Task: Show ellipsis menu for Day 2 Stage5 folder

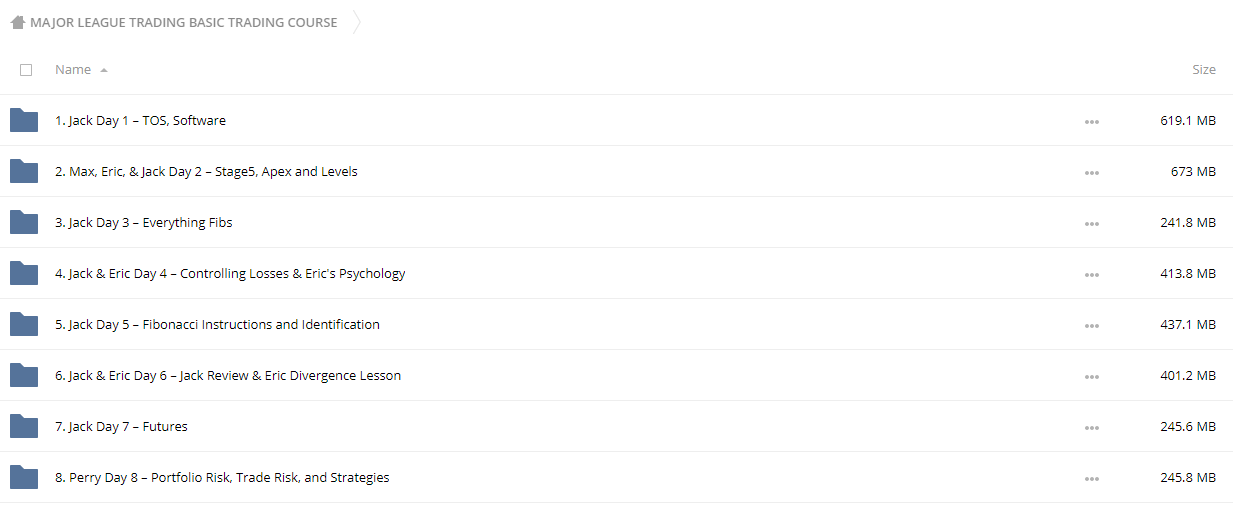Action: [x=1091, y=173]
